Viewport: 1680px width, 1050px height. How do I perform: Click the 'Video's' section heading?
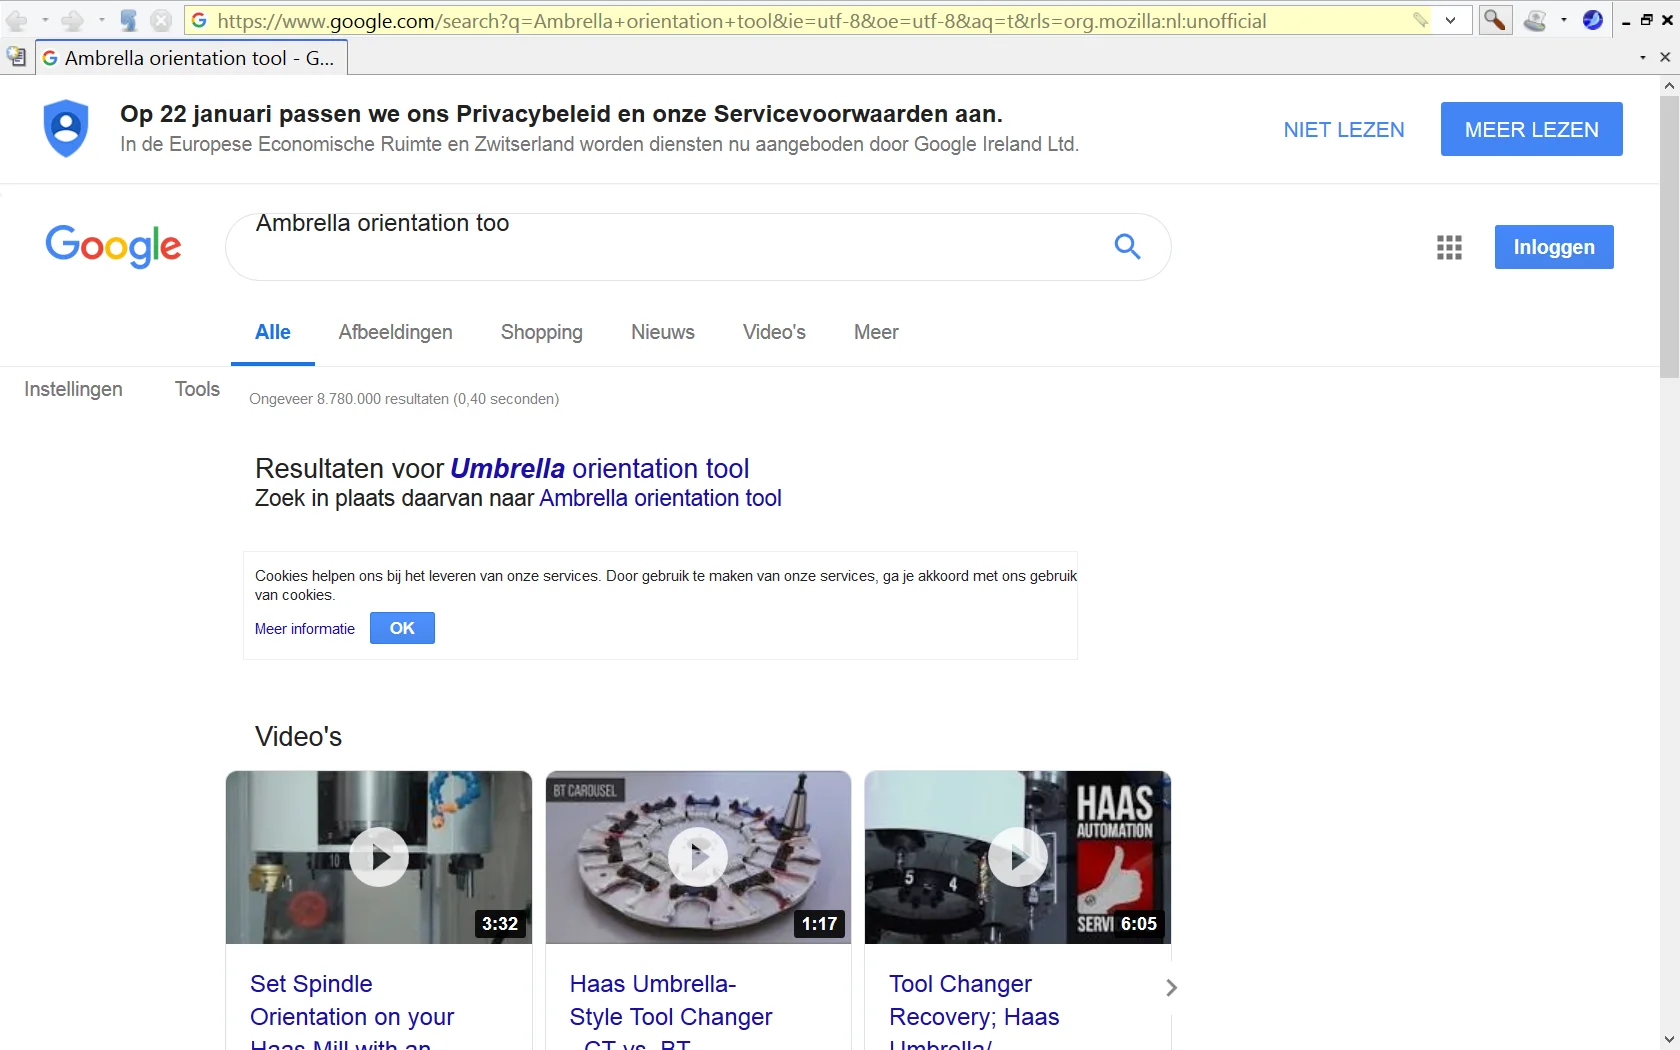click(298, 737)
